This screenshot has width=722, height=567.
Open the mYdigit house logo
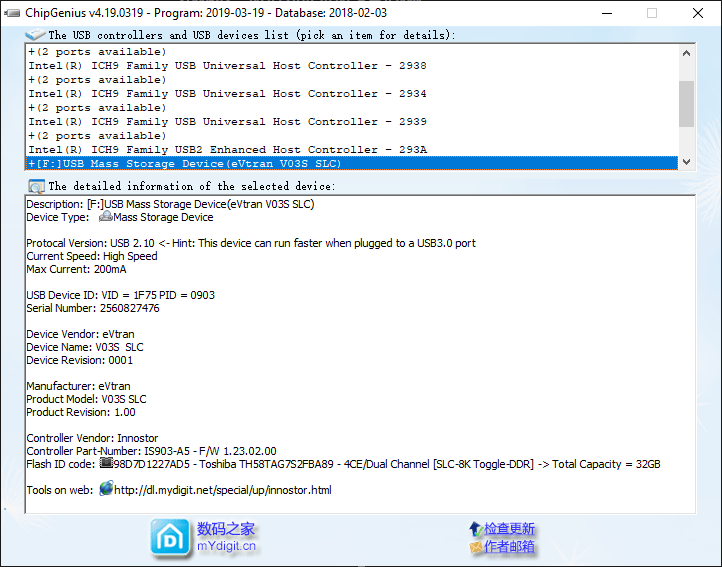pyautogui.click(x=170, y=537)
